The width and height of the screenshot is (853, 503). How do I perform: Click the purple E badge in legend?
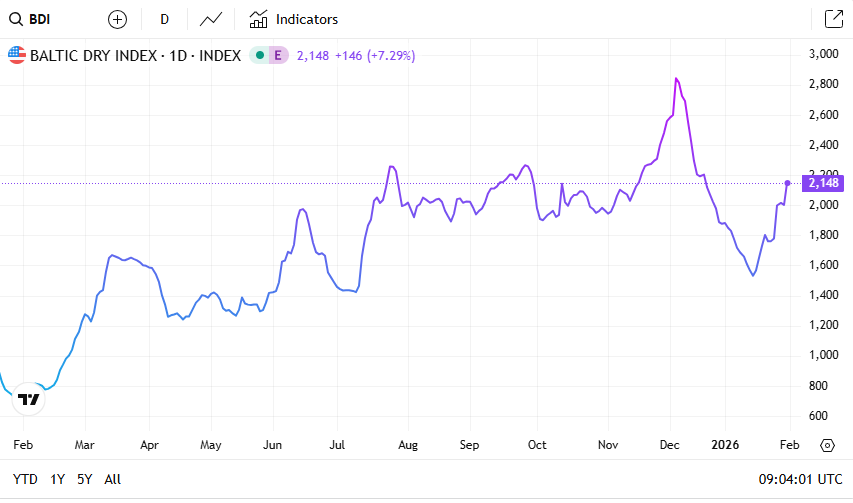(x=277, y=55)
